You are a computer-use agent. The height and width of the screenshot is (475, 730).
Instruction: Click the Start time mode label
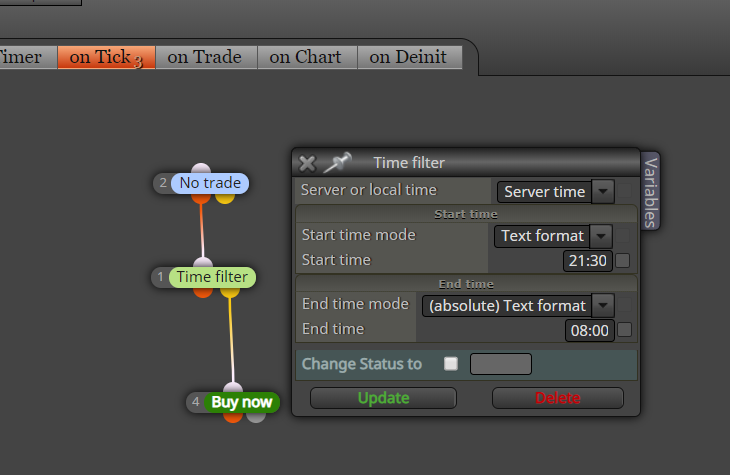point(358,235)
